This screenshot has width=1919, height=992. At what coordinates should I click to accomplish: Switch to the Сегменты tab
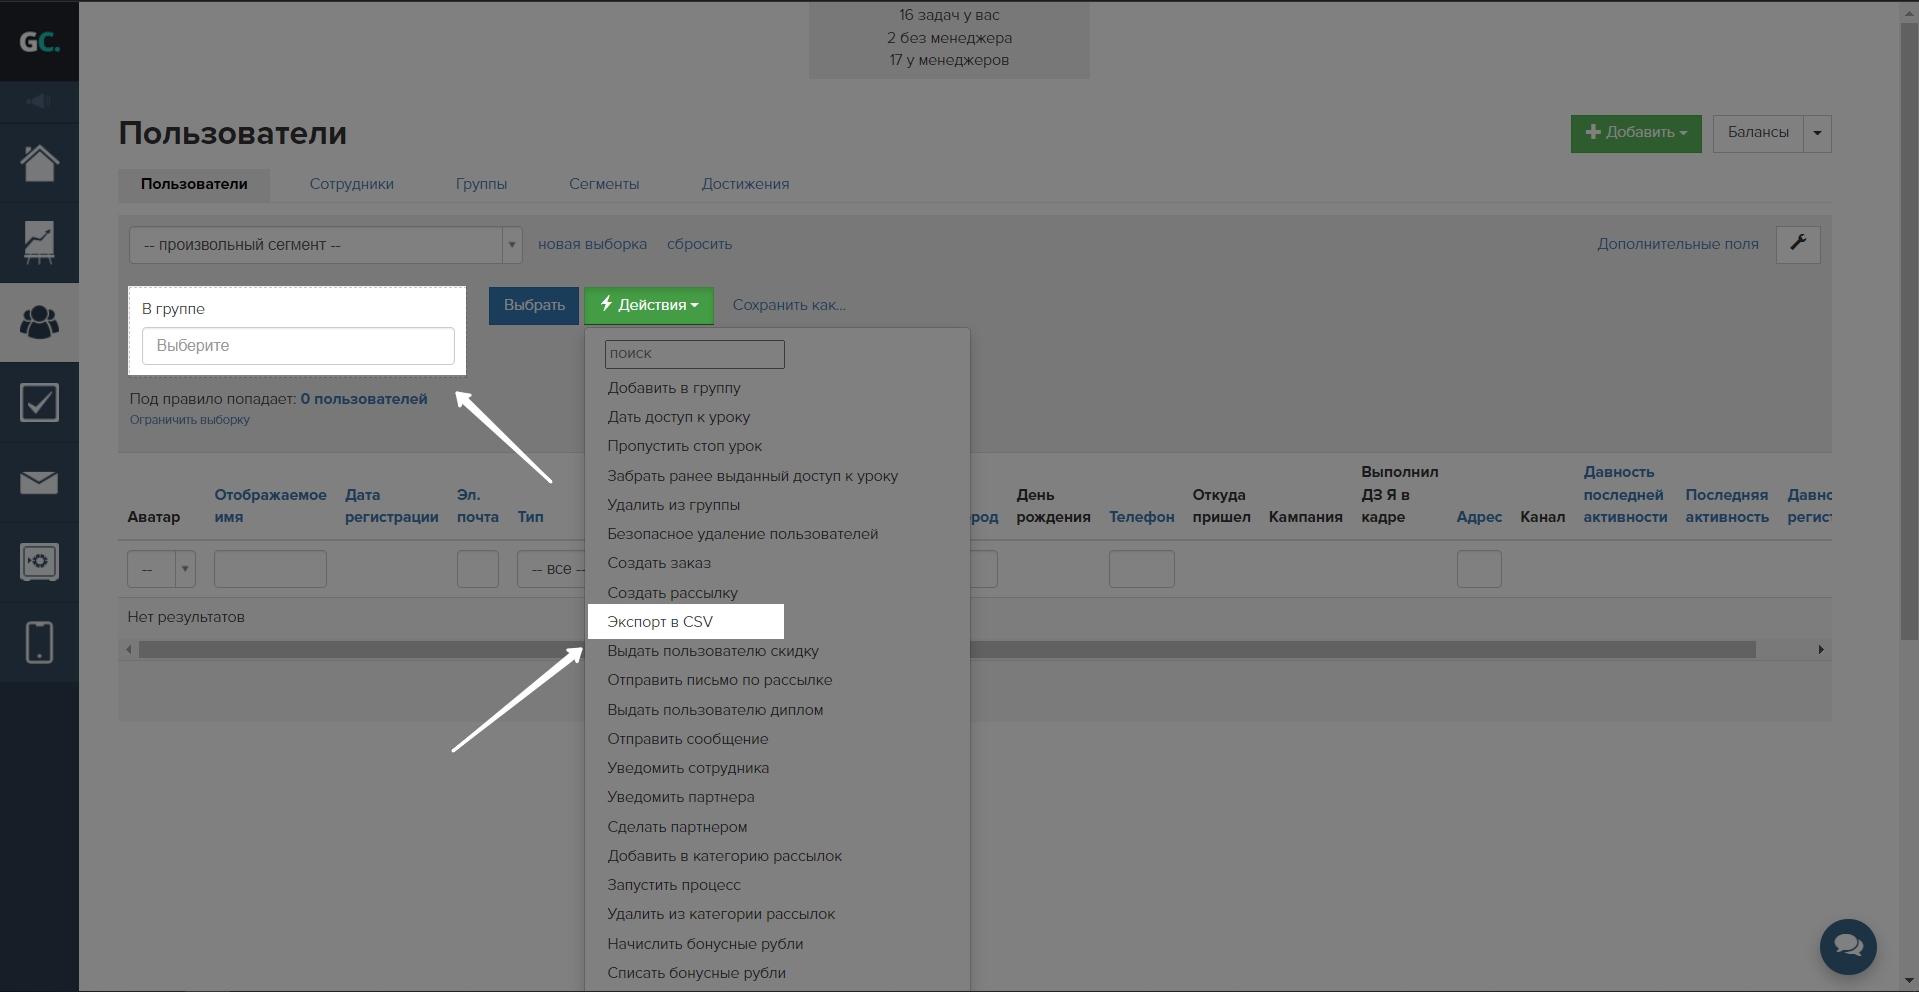(x=604, y=184)
